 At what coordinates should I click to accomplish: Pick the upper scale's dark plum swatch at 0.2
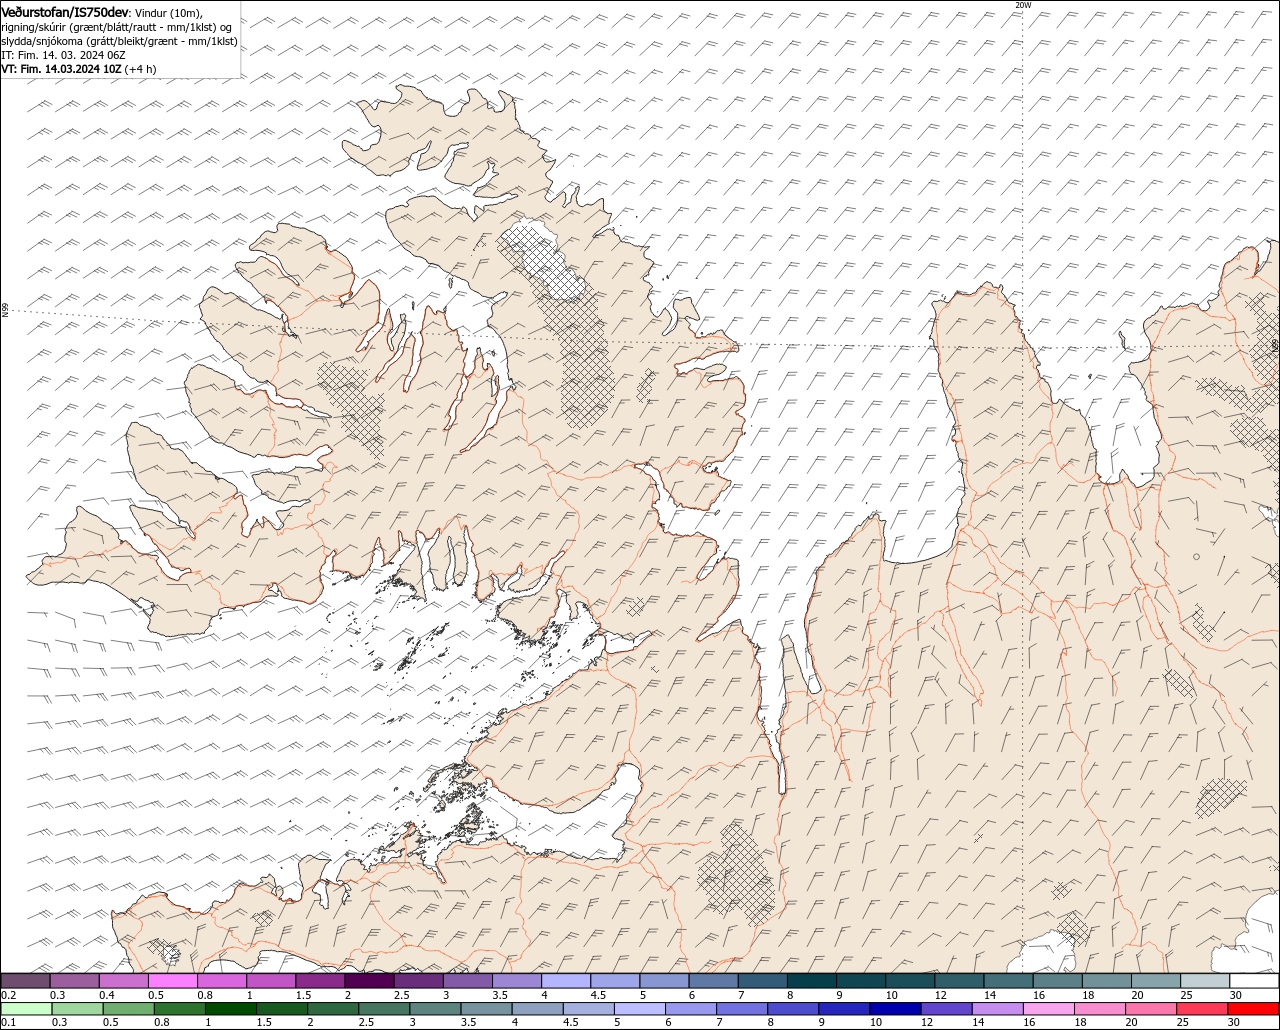(x=25, y=981)
